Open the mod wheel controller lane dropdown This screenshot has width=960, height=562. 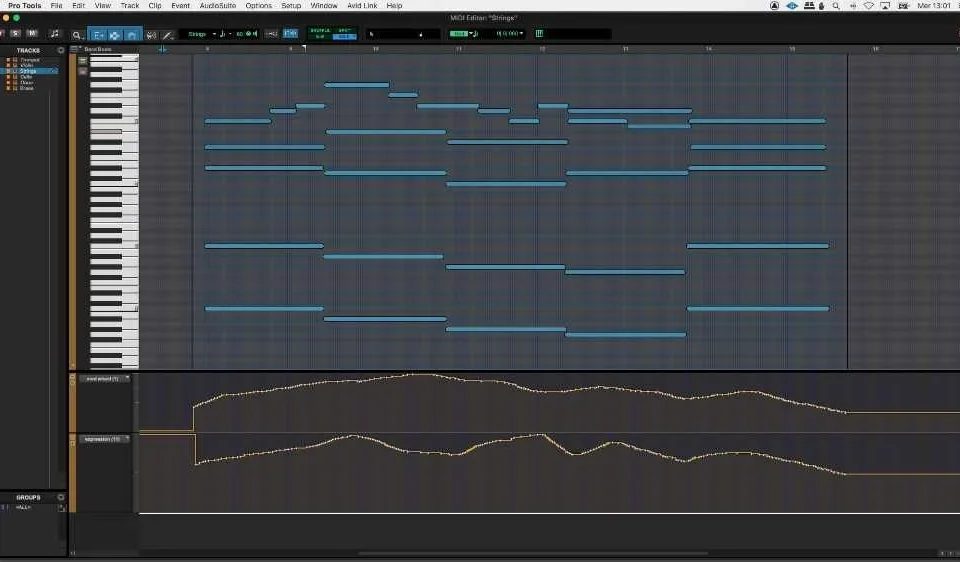tap(104, 379)
